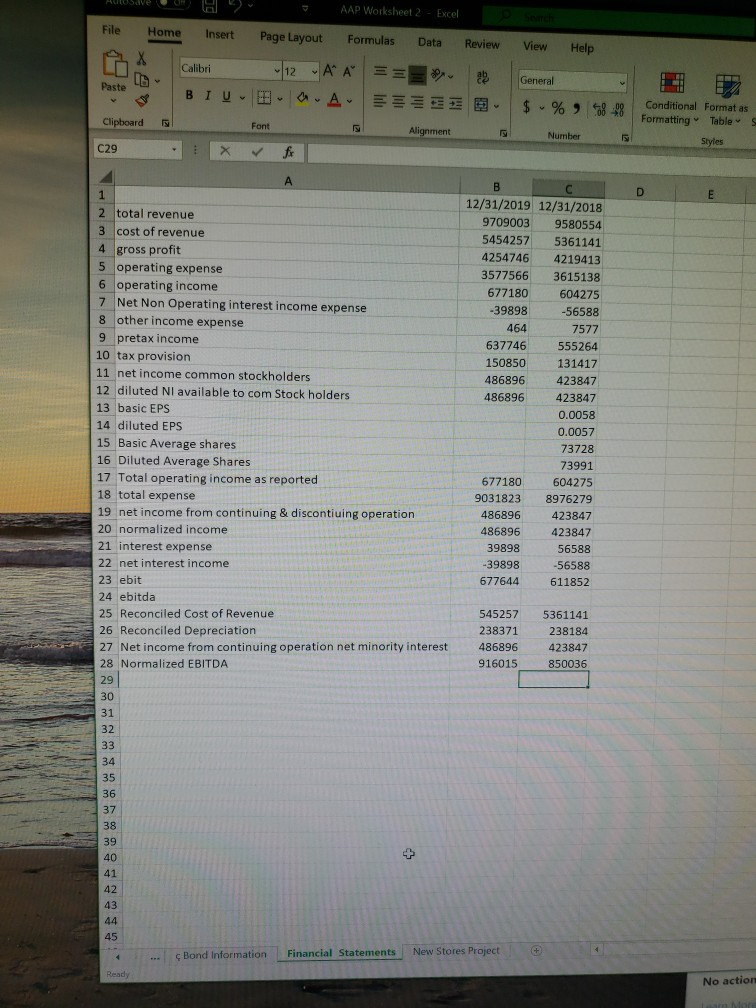Open the font name Calibri dropdown
This screenshot has width=756, height=1008.
click(x=277, y=69)
